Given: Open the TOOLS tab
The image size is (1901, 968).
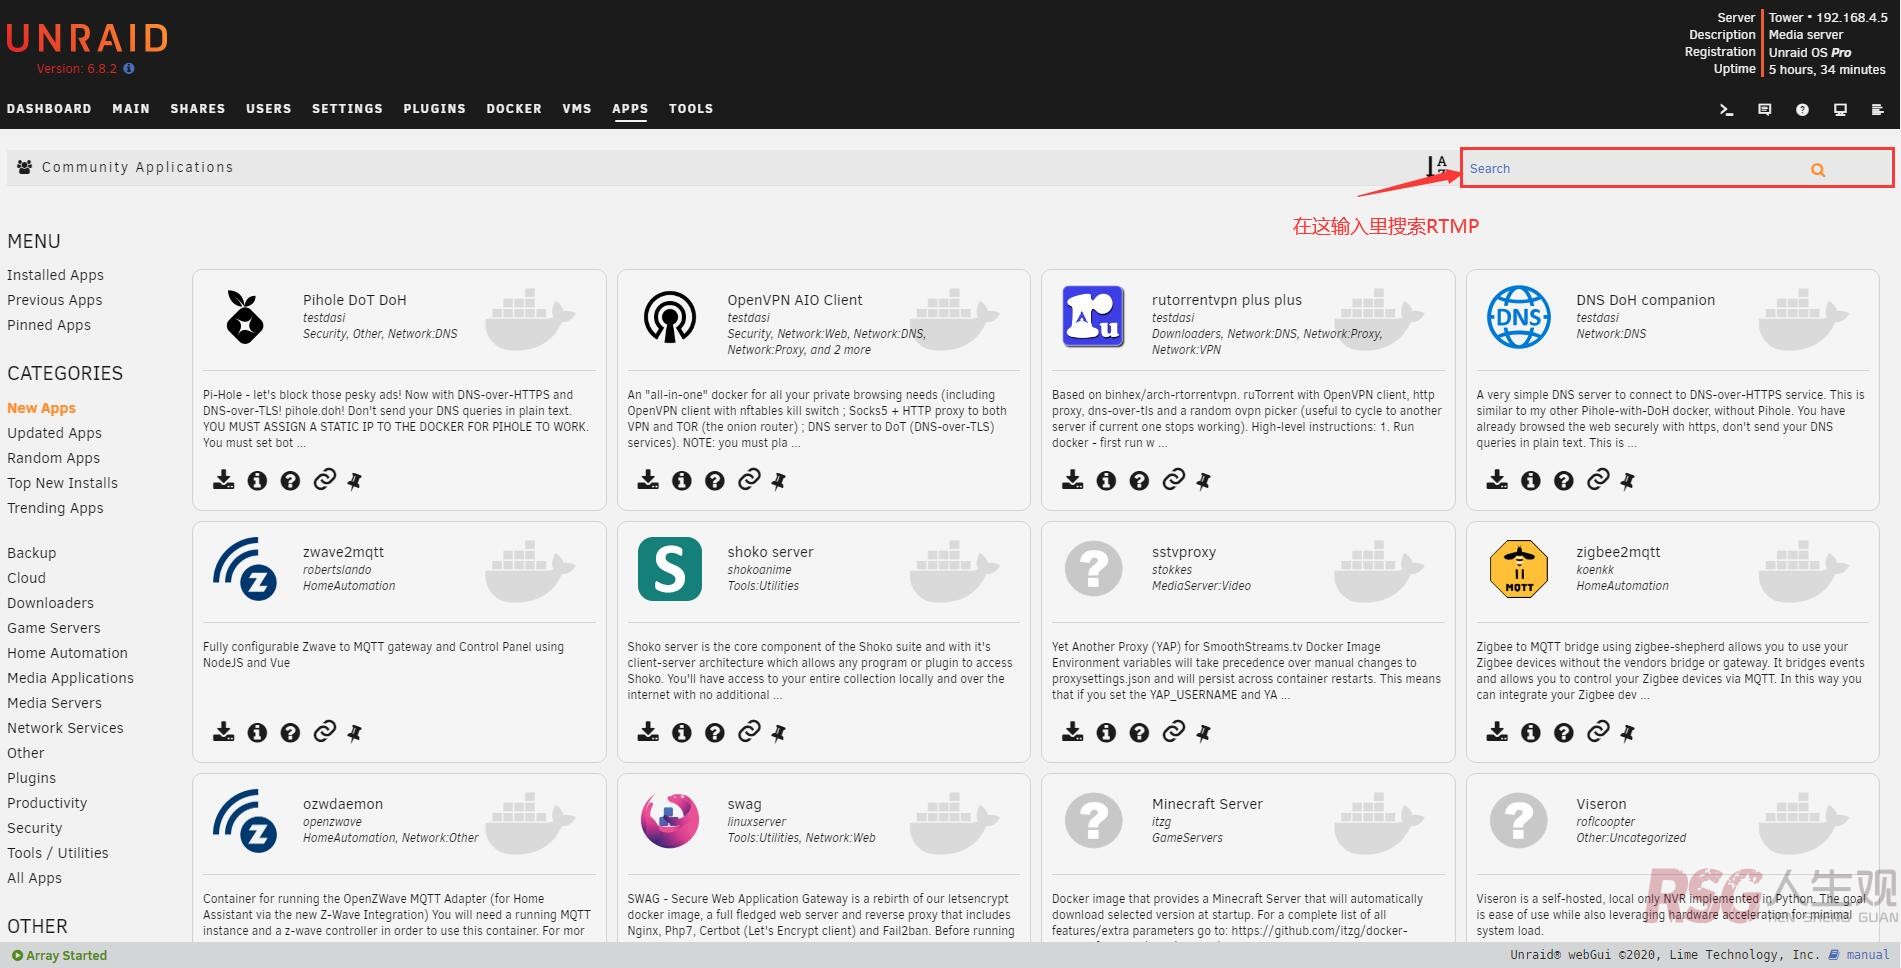Looking at the screenshot, I should 691,109.
